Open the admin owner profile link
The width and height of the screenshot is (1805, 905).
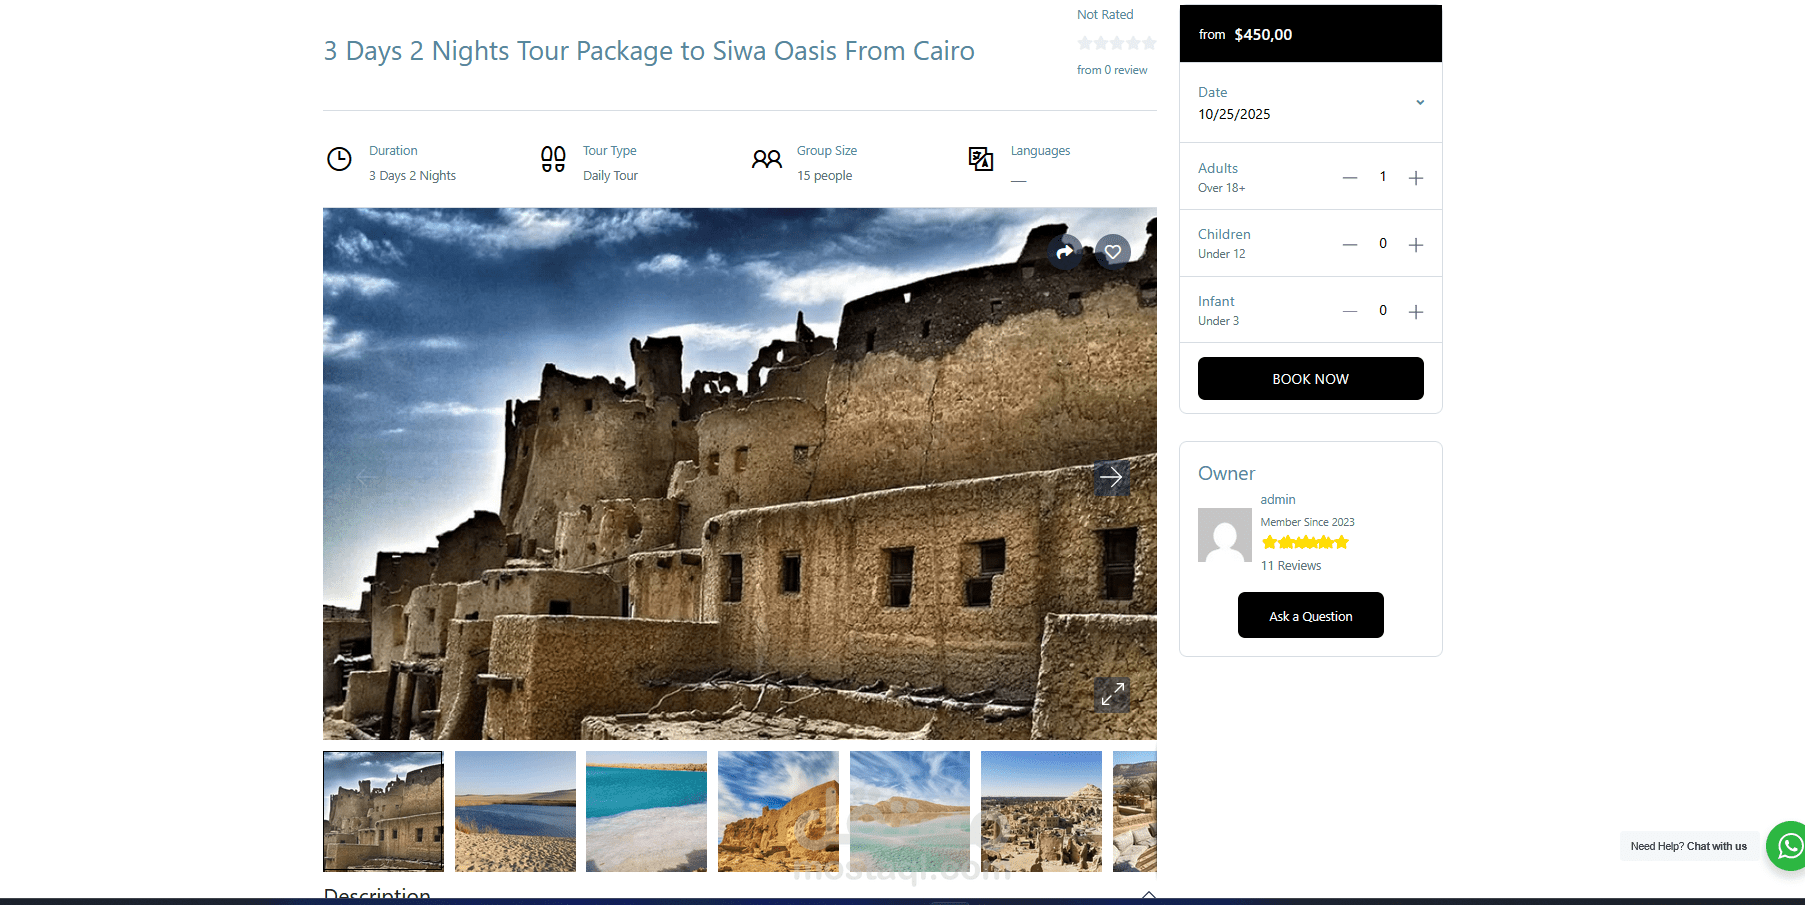click(1278, 499)
